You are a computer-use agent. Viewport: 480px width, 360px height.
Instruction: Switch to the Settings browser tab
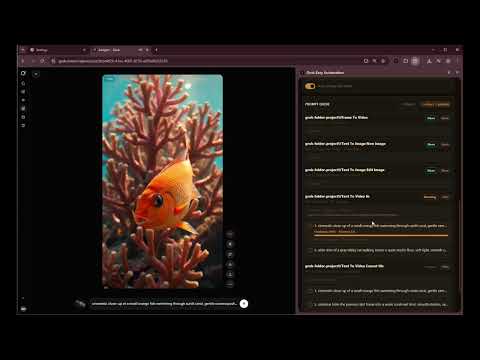point(57,50)
